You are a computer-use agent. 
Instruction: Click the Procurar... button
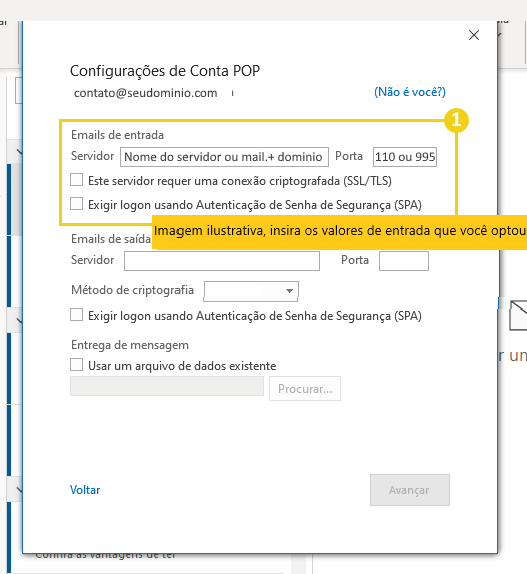pyautogui.click(x=305, y=388)
